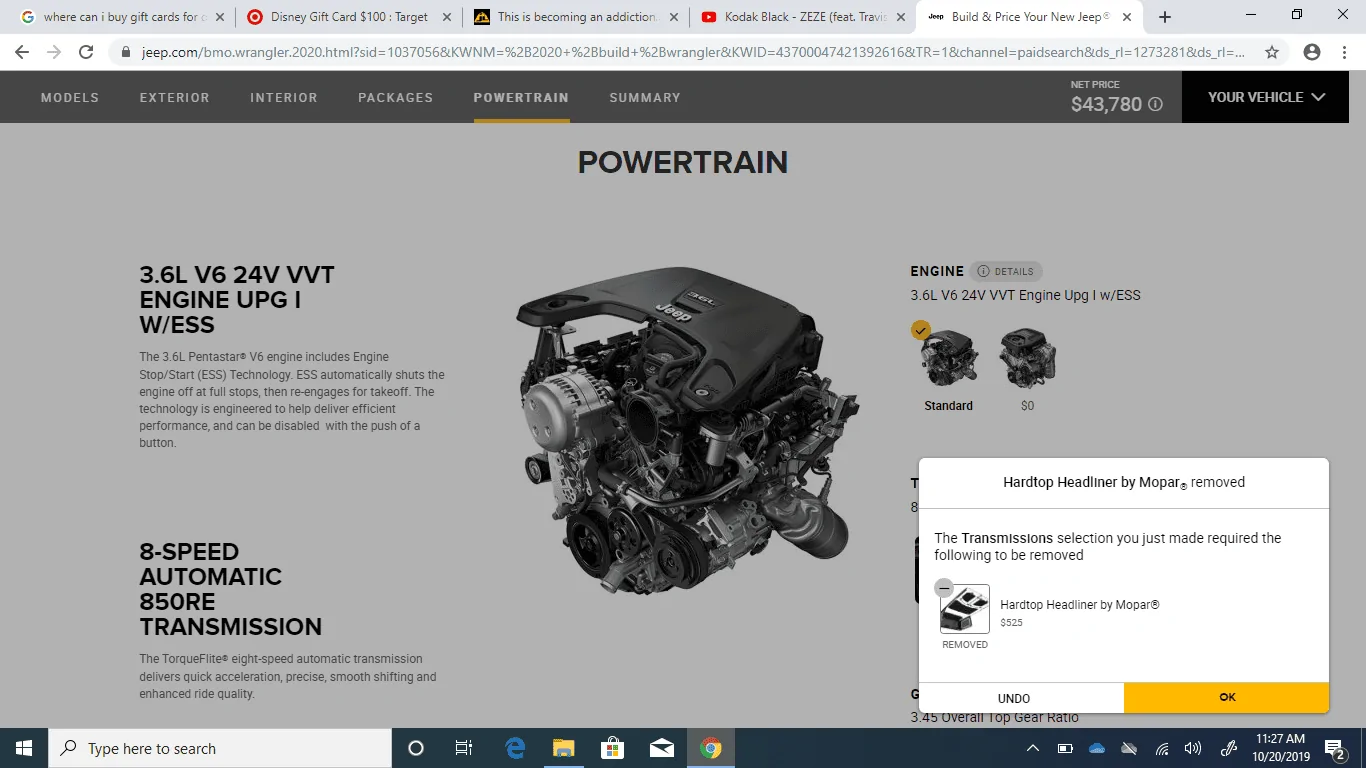Viewport: 1366px width, 768px height.
Task: Open the Windows Start menu
Action: tap(23, 748)
